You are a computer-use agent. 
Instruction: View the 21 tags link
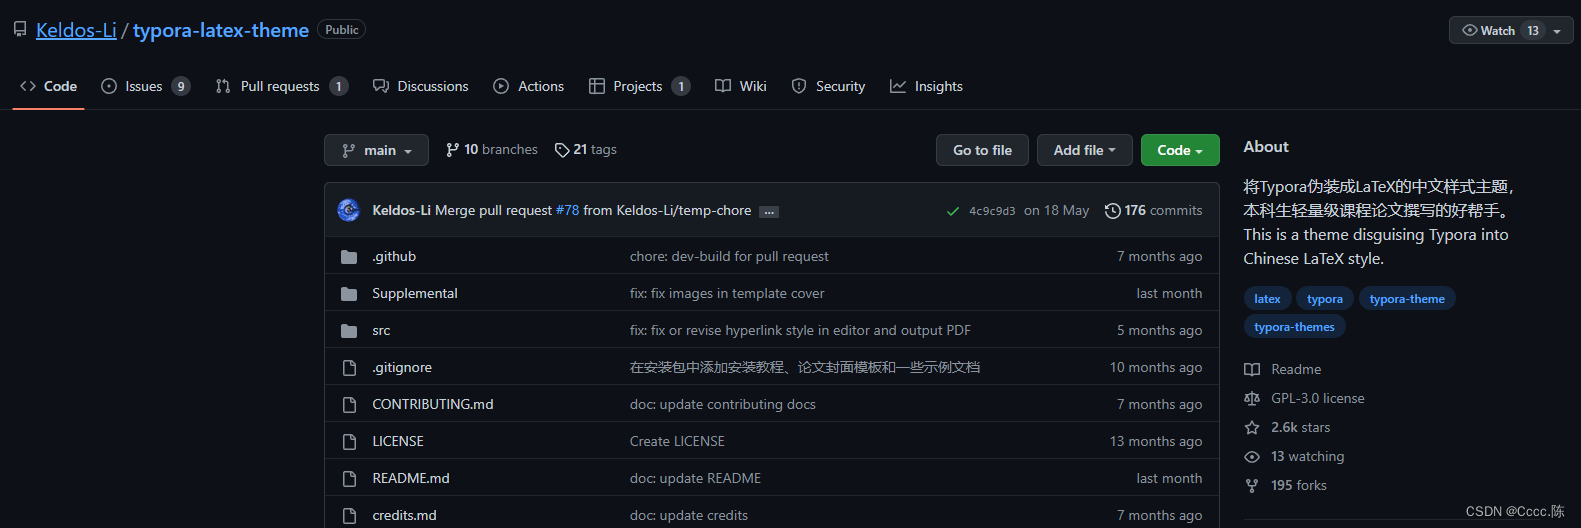pos(585,150)
